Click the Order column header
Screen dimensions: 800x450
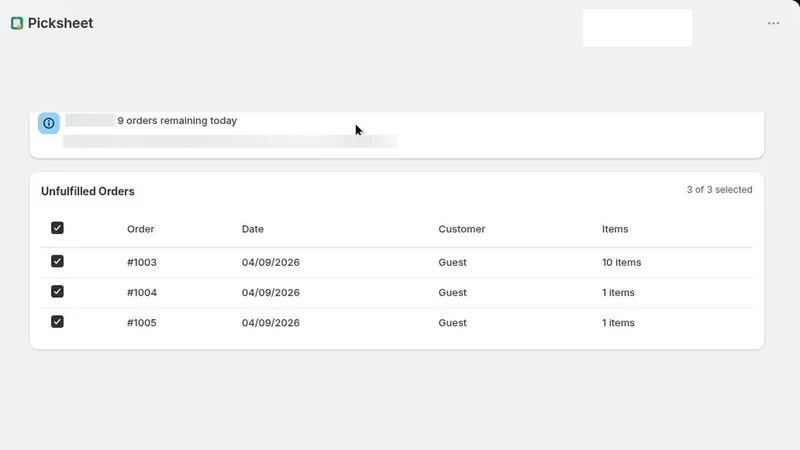click(x=141, y=229)
